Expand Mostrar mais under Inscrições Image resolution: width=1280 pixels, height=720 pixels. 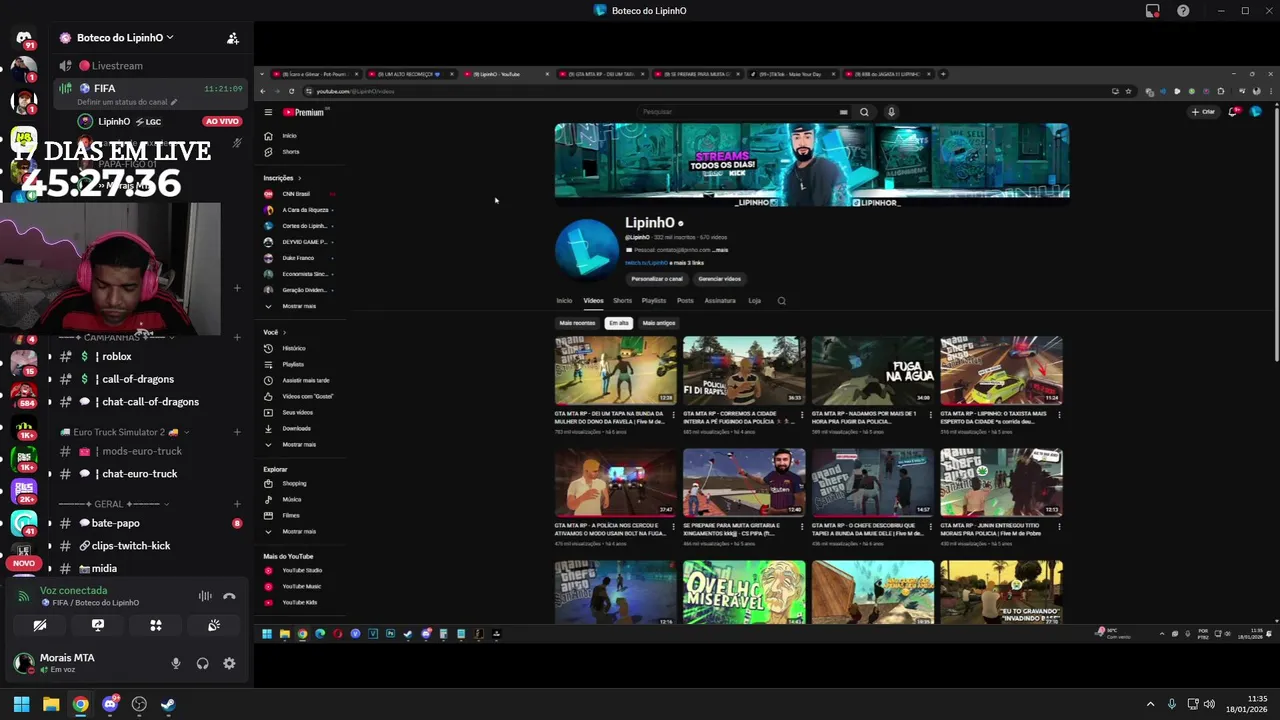tap(299, 306)
